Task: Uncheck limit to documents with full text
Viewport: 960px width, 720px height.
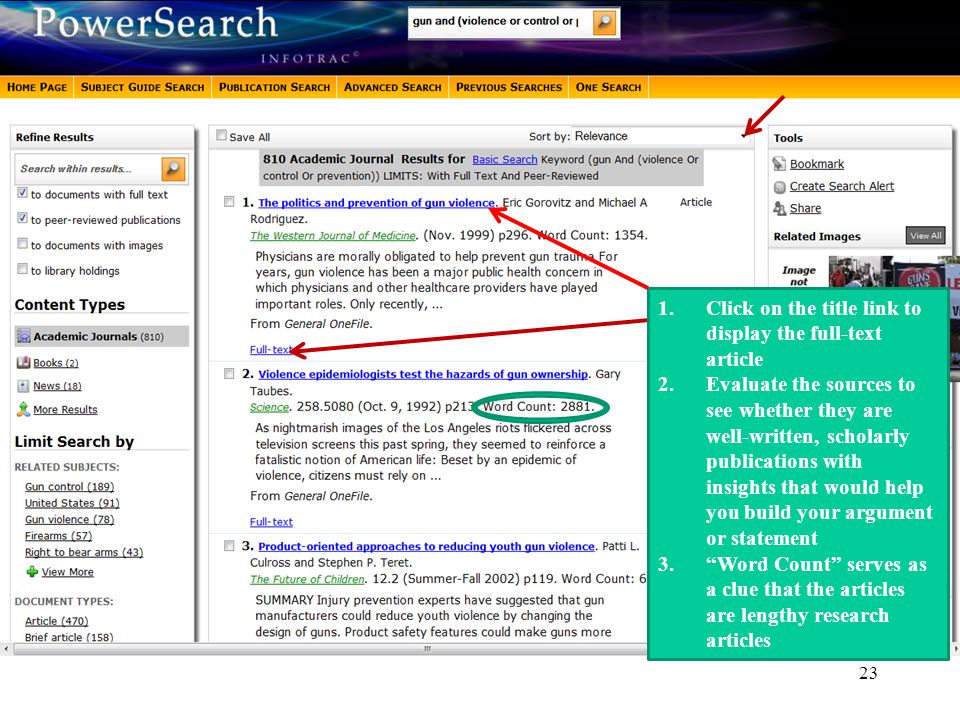Action: 23,193
